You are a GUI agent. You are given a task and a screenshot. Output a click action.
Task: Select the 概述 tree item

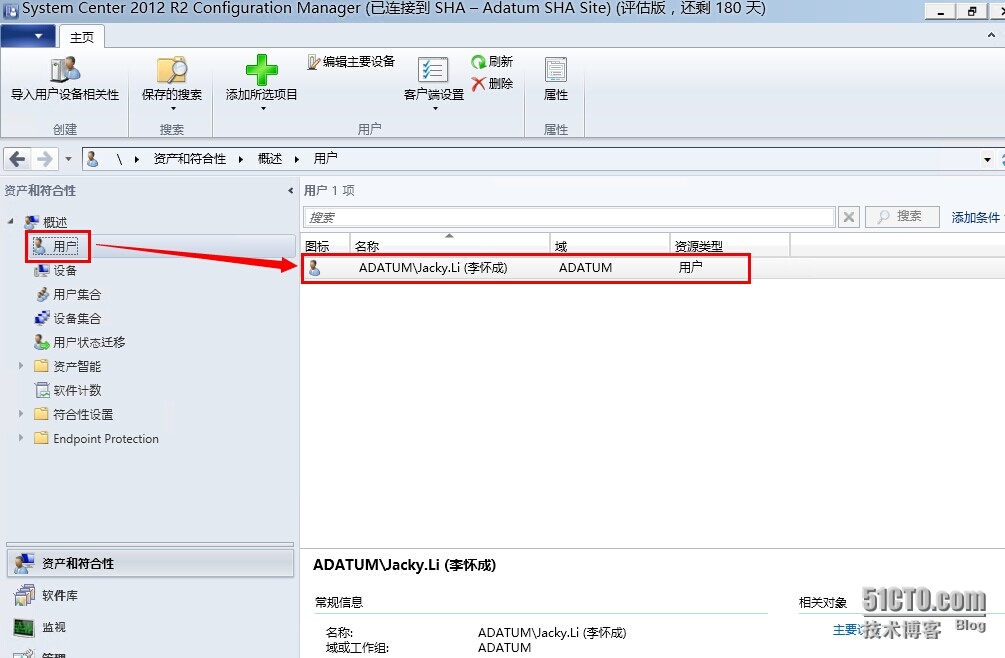pos(46,222)
